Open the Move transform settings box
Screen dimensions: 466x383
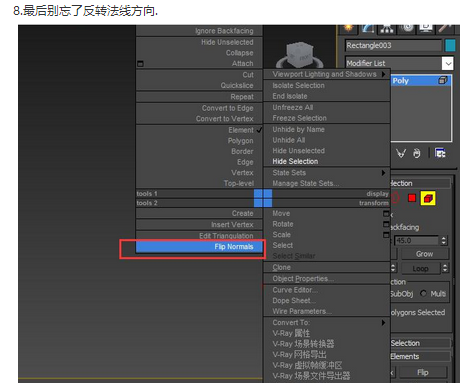(386, 213)
